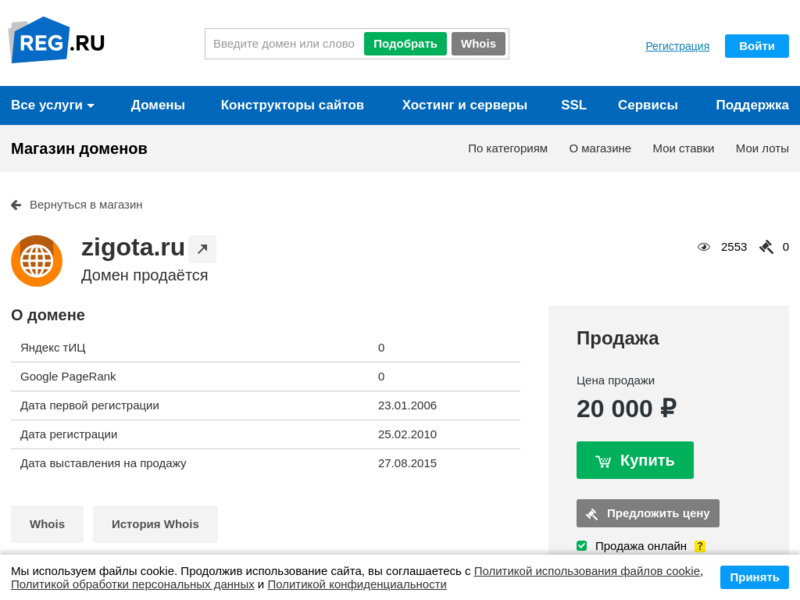Open the О магазине section
The width and height of the screenshot is (800, 600).
pos(600,148)
